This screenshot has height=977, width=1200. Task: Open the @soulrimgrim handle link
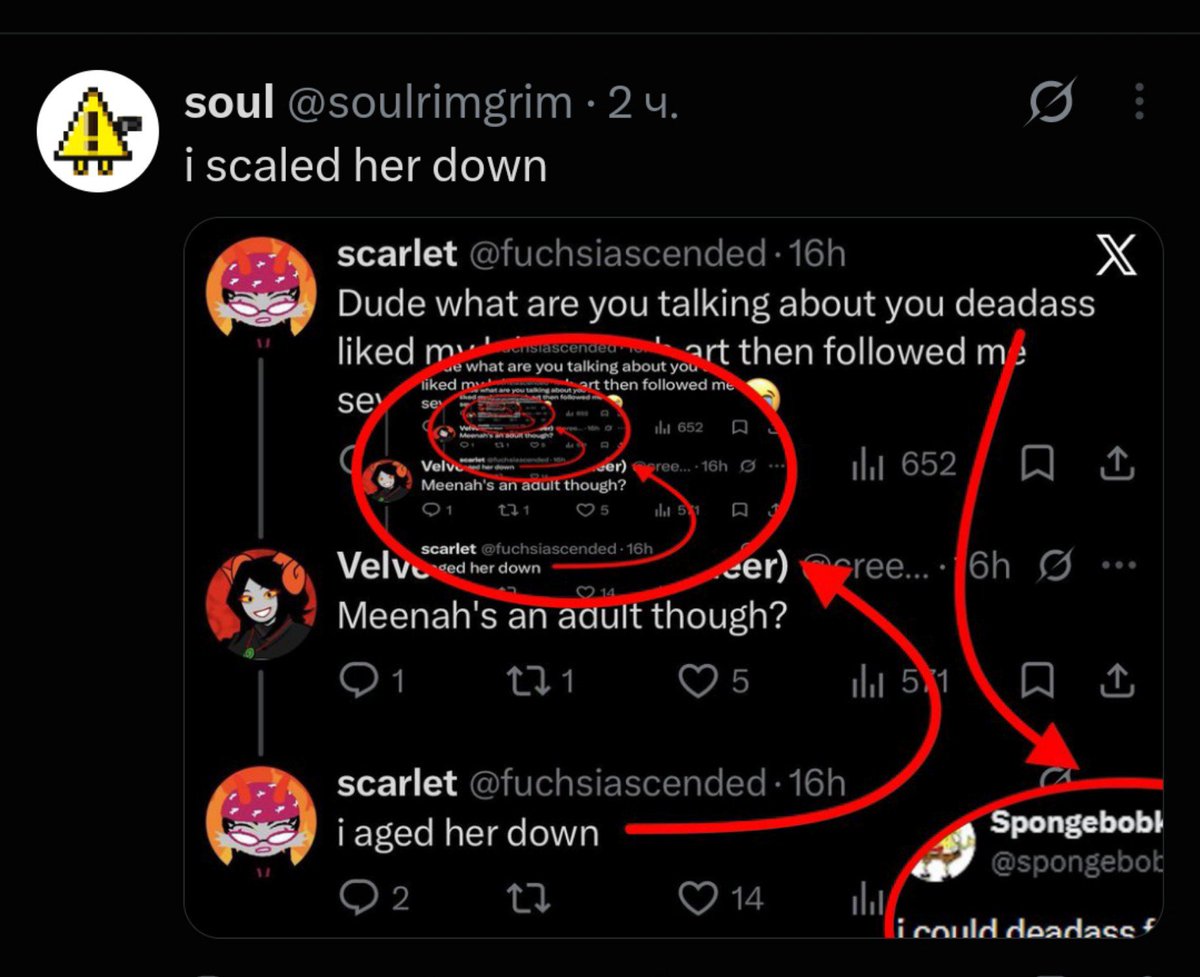coord(431,104)
